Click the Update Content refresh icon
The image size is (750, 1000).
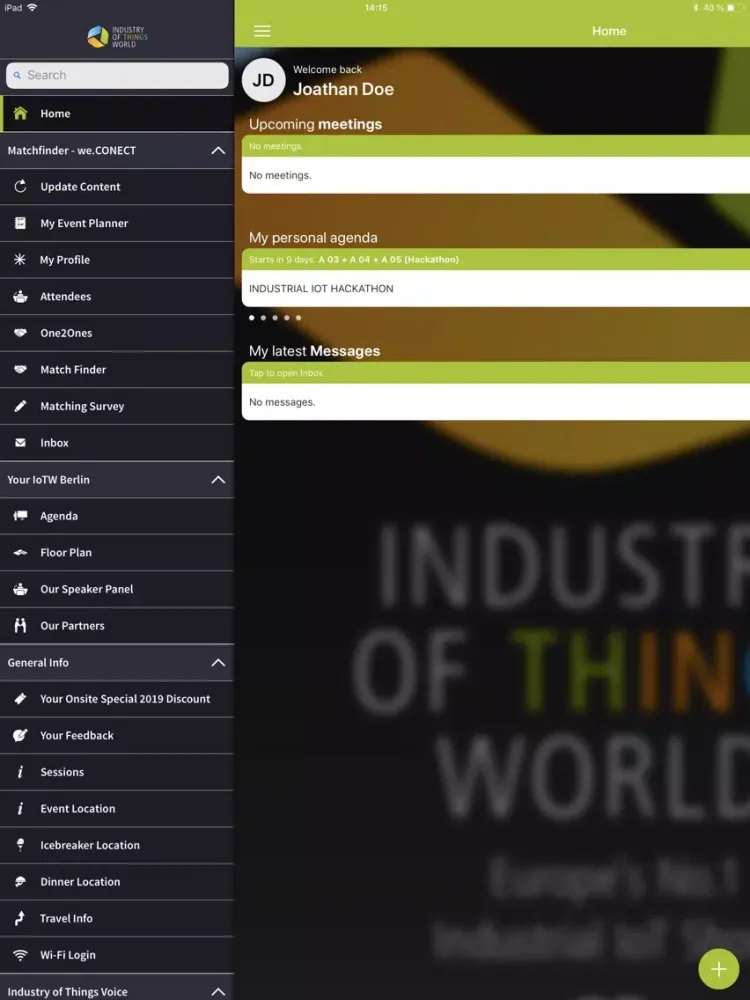click(x=20, y=186)
